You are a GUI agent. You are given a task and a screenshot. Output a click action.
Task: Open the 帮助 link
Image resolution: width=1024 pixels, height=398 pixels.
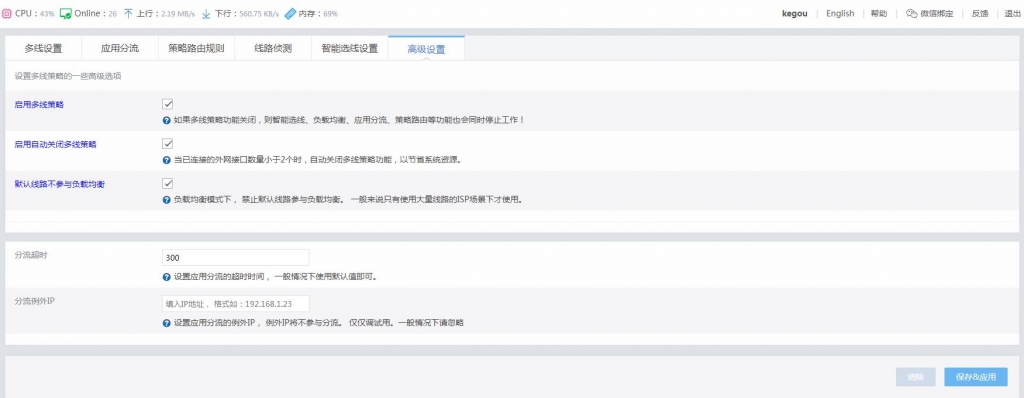[x=879, y=13]
